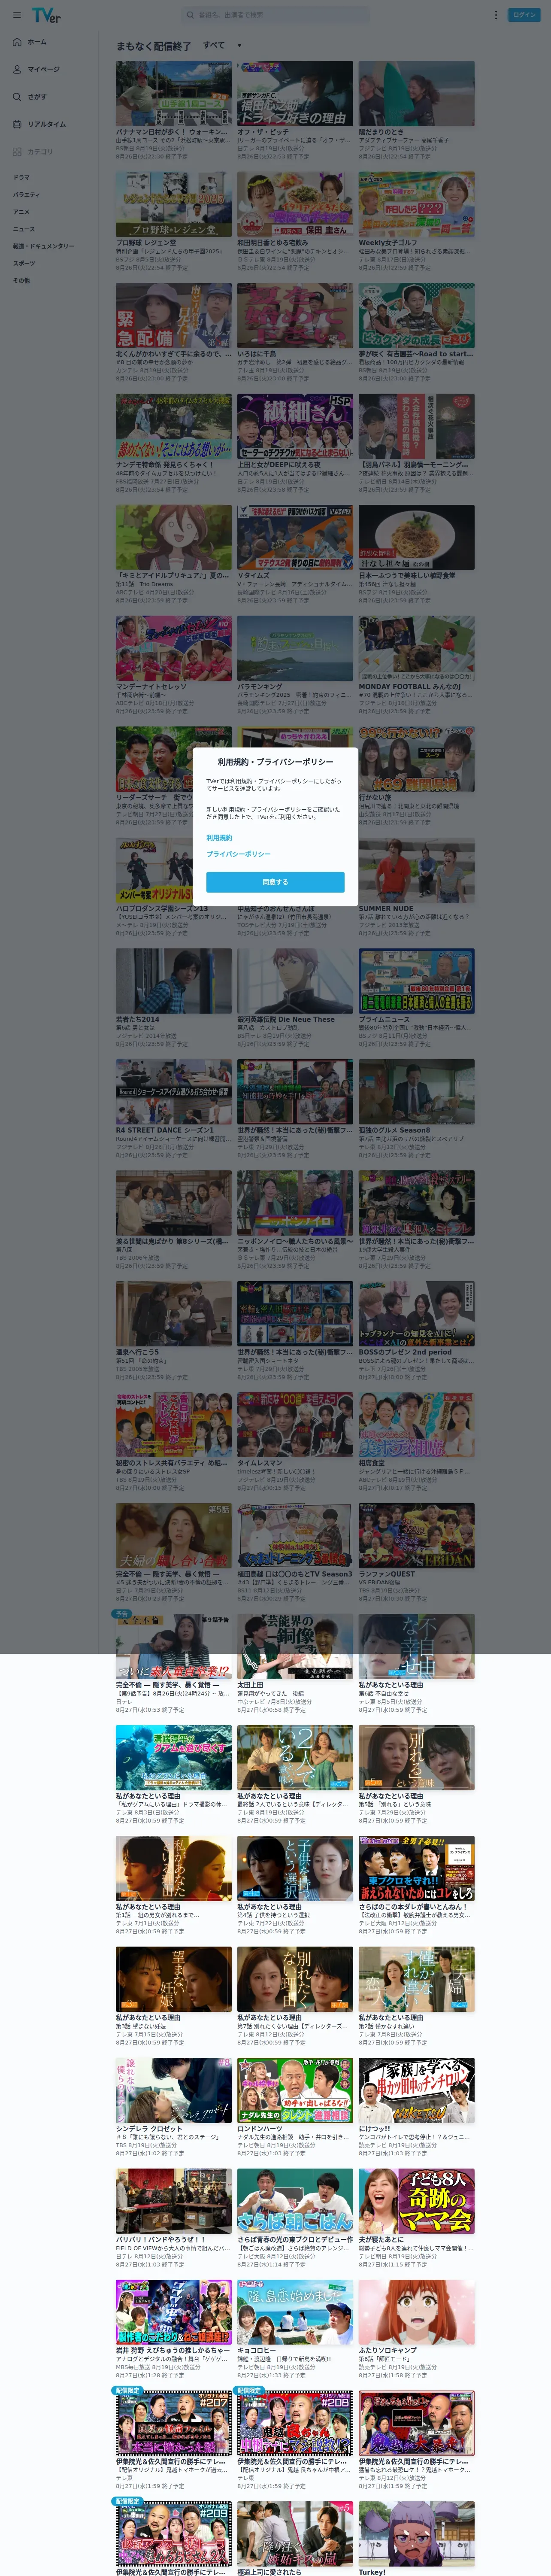Screen dimensions: 551x2576
Task: Click the 和田明日香とゆる宅飲み title text
Action: [273, 243]
